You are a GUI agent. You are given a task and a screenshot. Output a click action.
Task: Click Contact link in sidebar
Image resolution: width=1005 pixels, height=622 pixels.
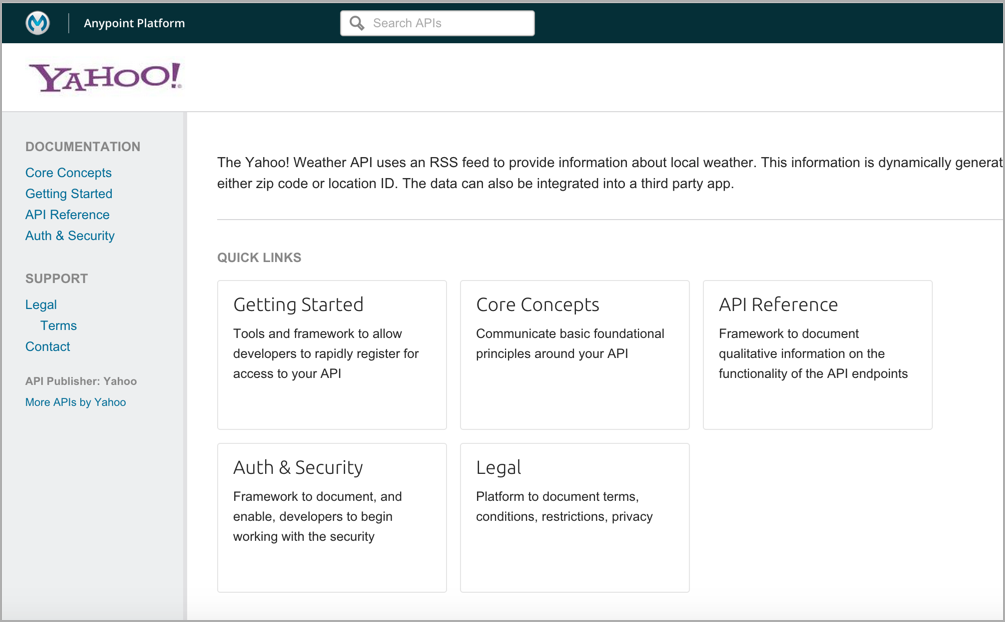(48, 347)
